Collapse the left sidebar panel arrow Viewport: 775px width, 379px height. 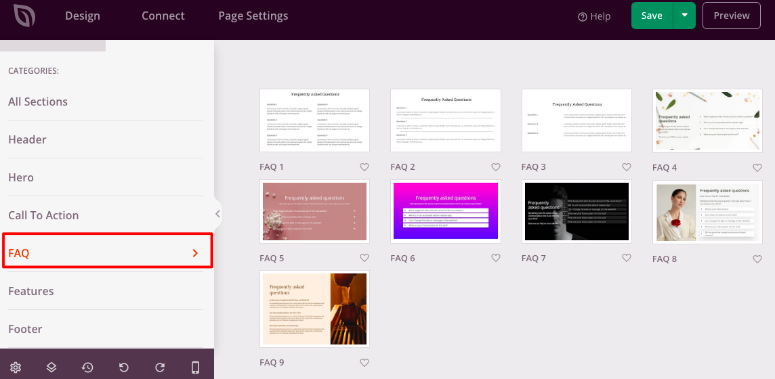(217, 214)
